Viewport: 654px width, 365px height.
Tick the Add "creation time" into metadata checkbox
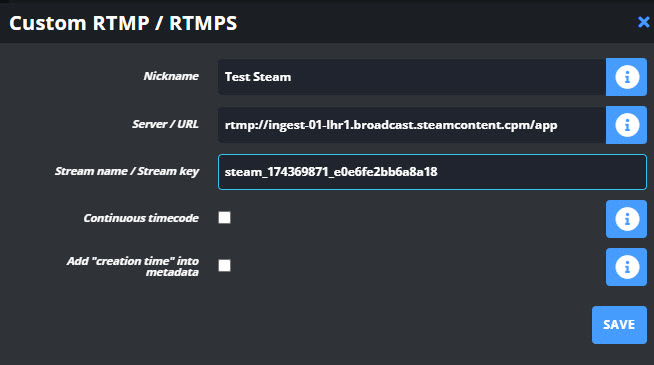point(224,265)
